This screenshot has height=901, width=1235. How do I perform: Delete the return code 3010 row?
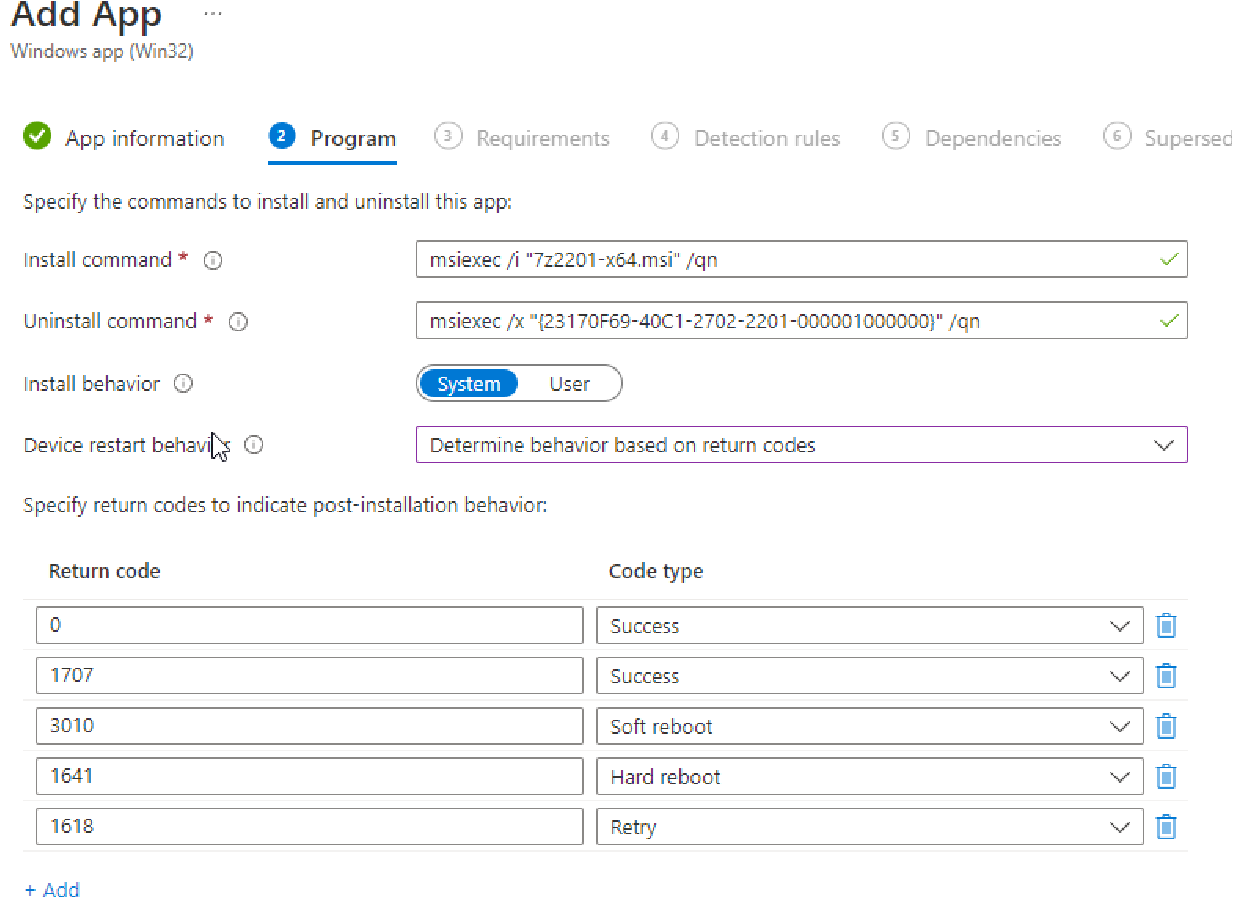pos(1166,726)
